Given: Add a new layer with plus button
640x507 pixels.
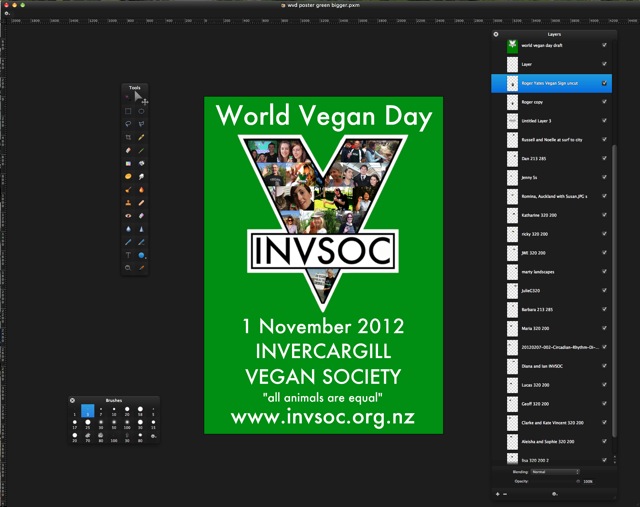Looking at the screenshot, I should (x=497, y=494).
